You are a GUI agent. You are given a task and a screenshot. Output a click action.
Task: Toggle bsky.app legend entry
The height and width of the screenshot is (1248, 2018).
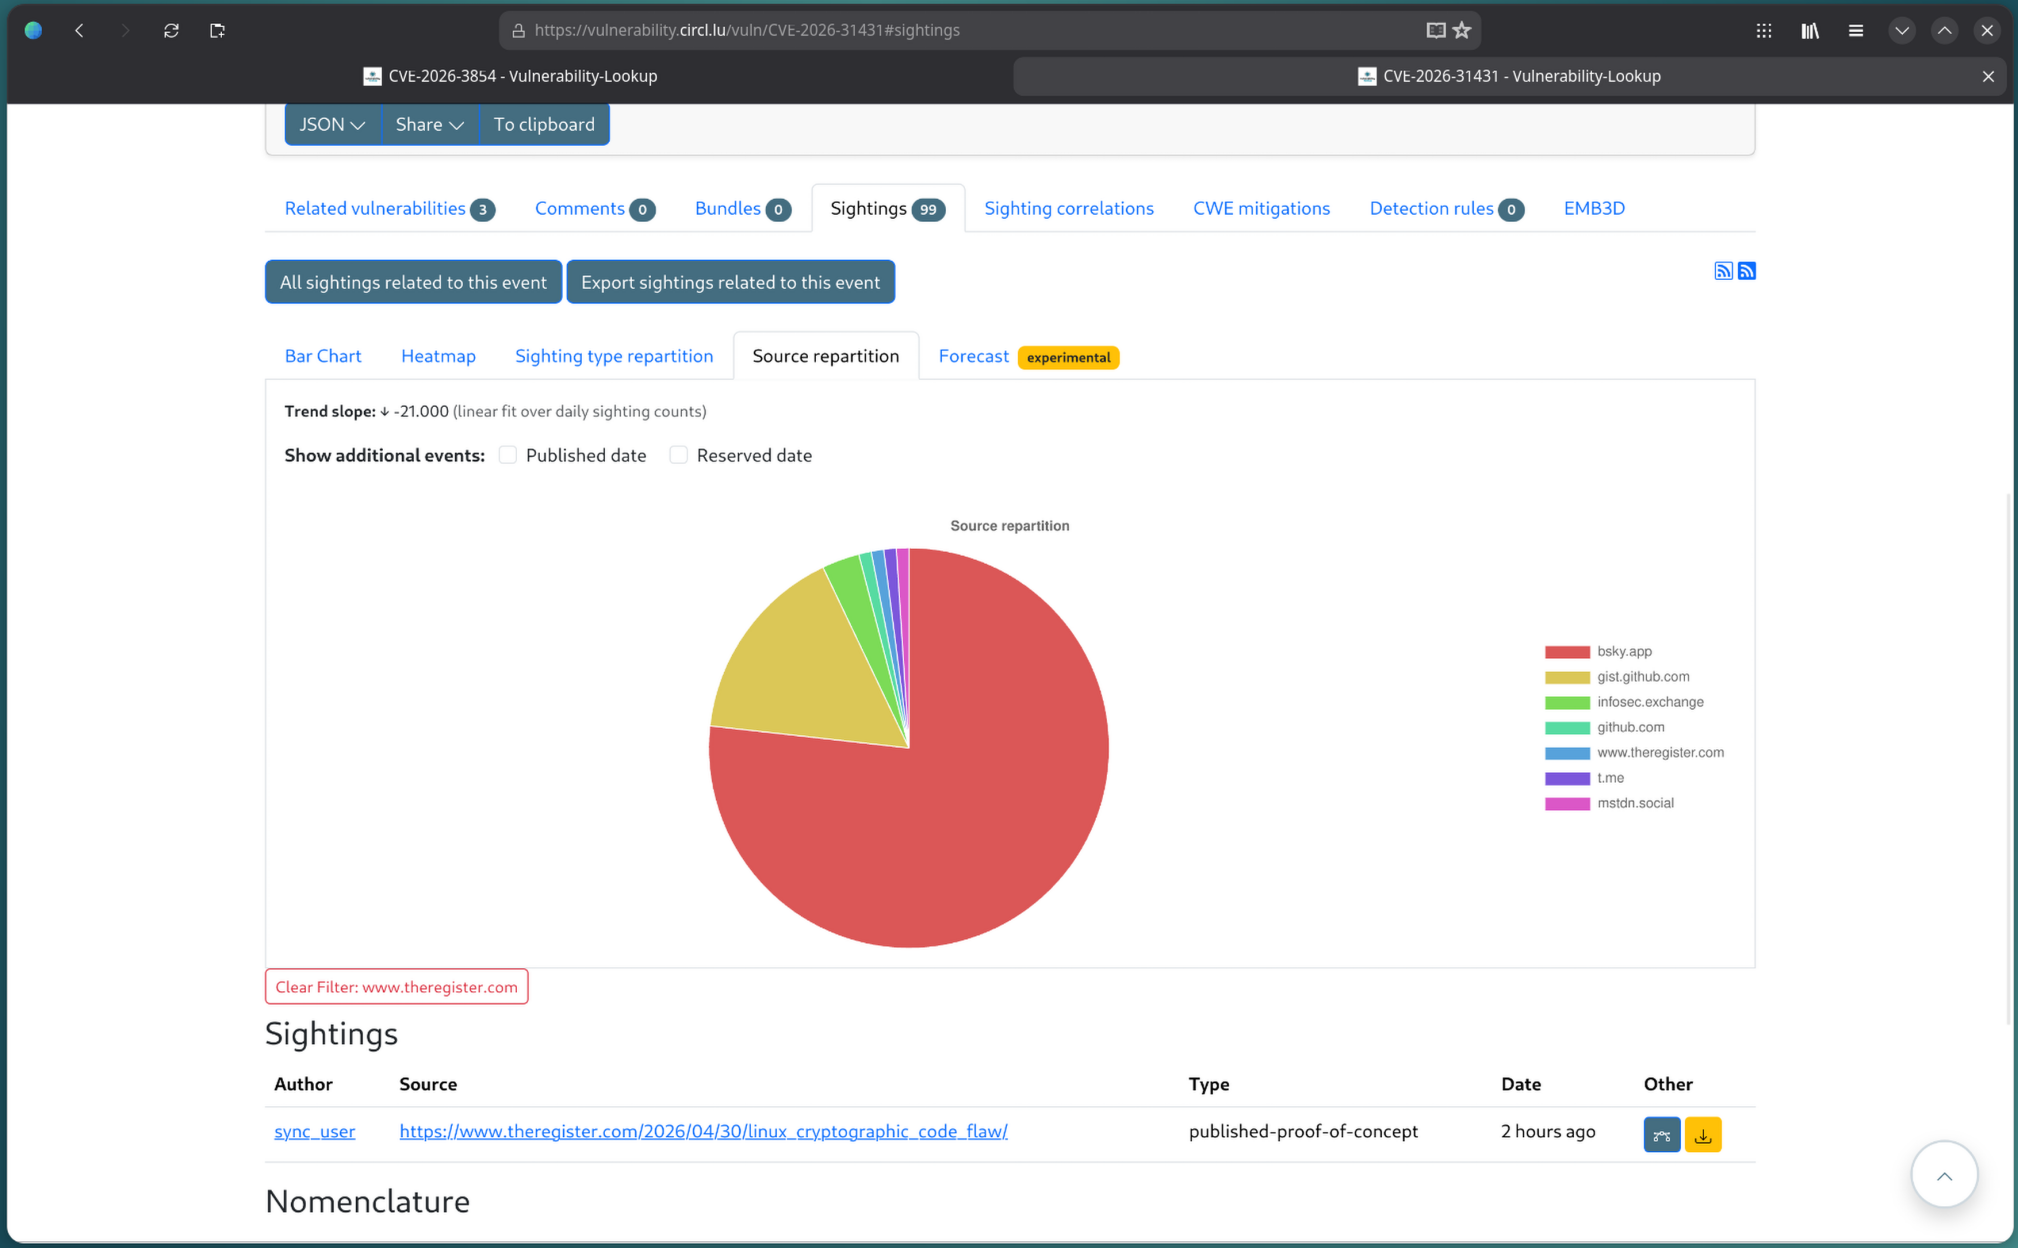click(1623, 651)
